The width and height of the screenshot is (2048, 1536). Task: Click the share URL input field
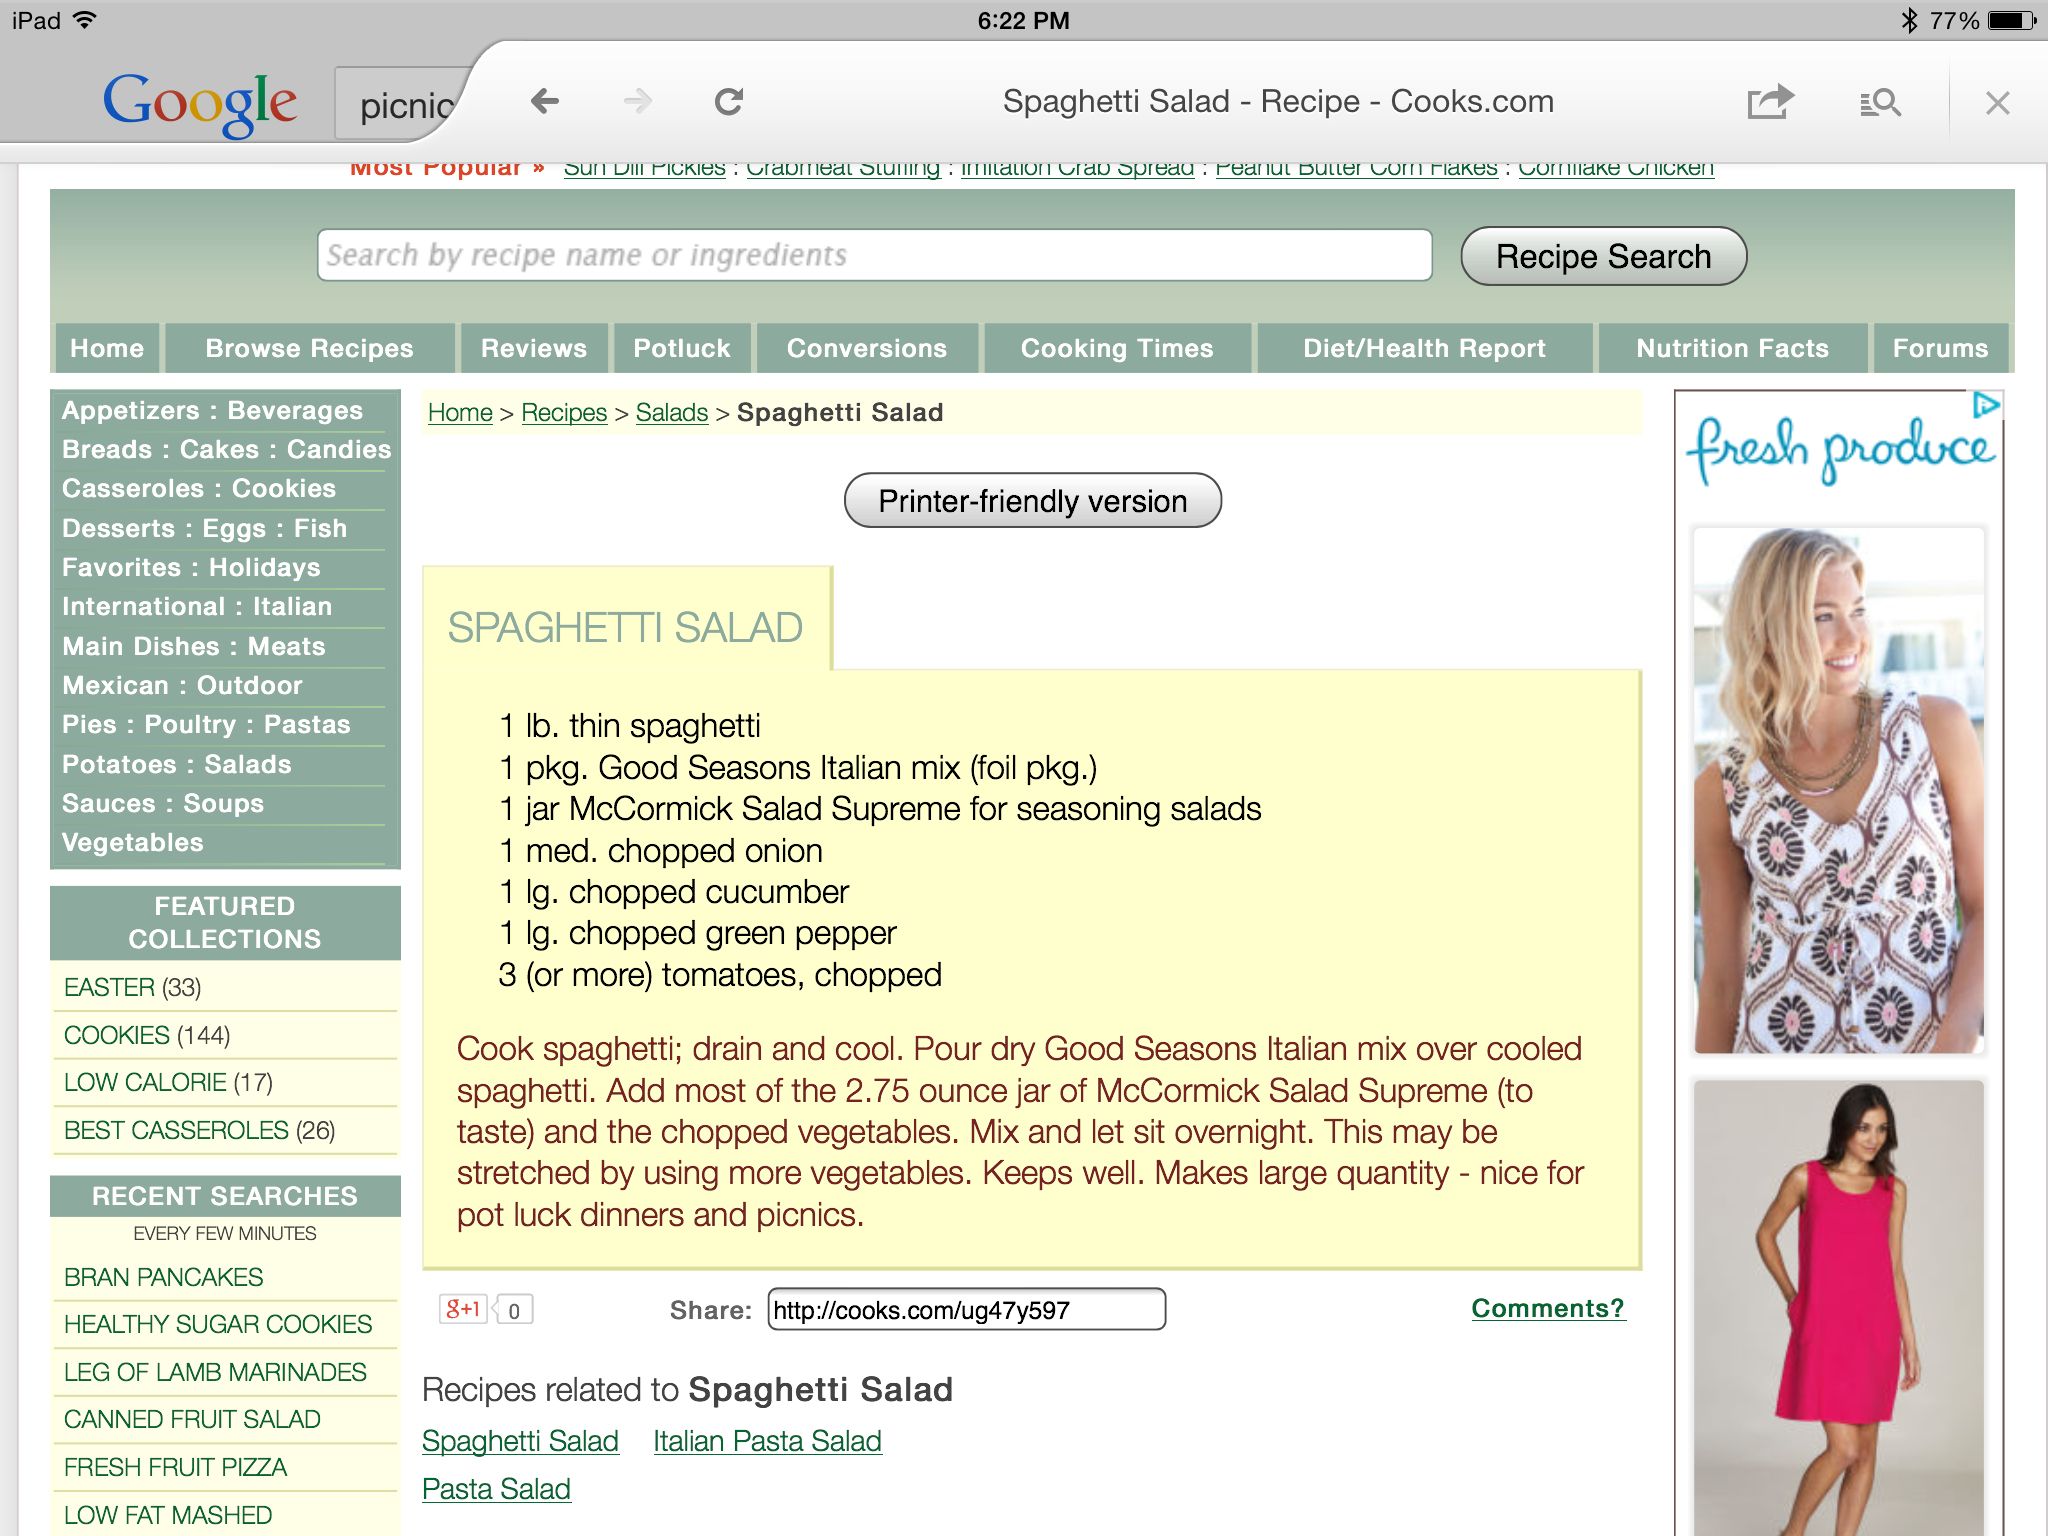click(x=963, y=1307)
